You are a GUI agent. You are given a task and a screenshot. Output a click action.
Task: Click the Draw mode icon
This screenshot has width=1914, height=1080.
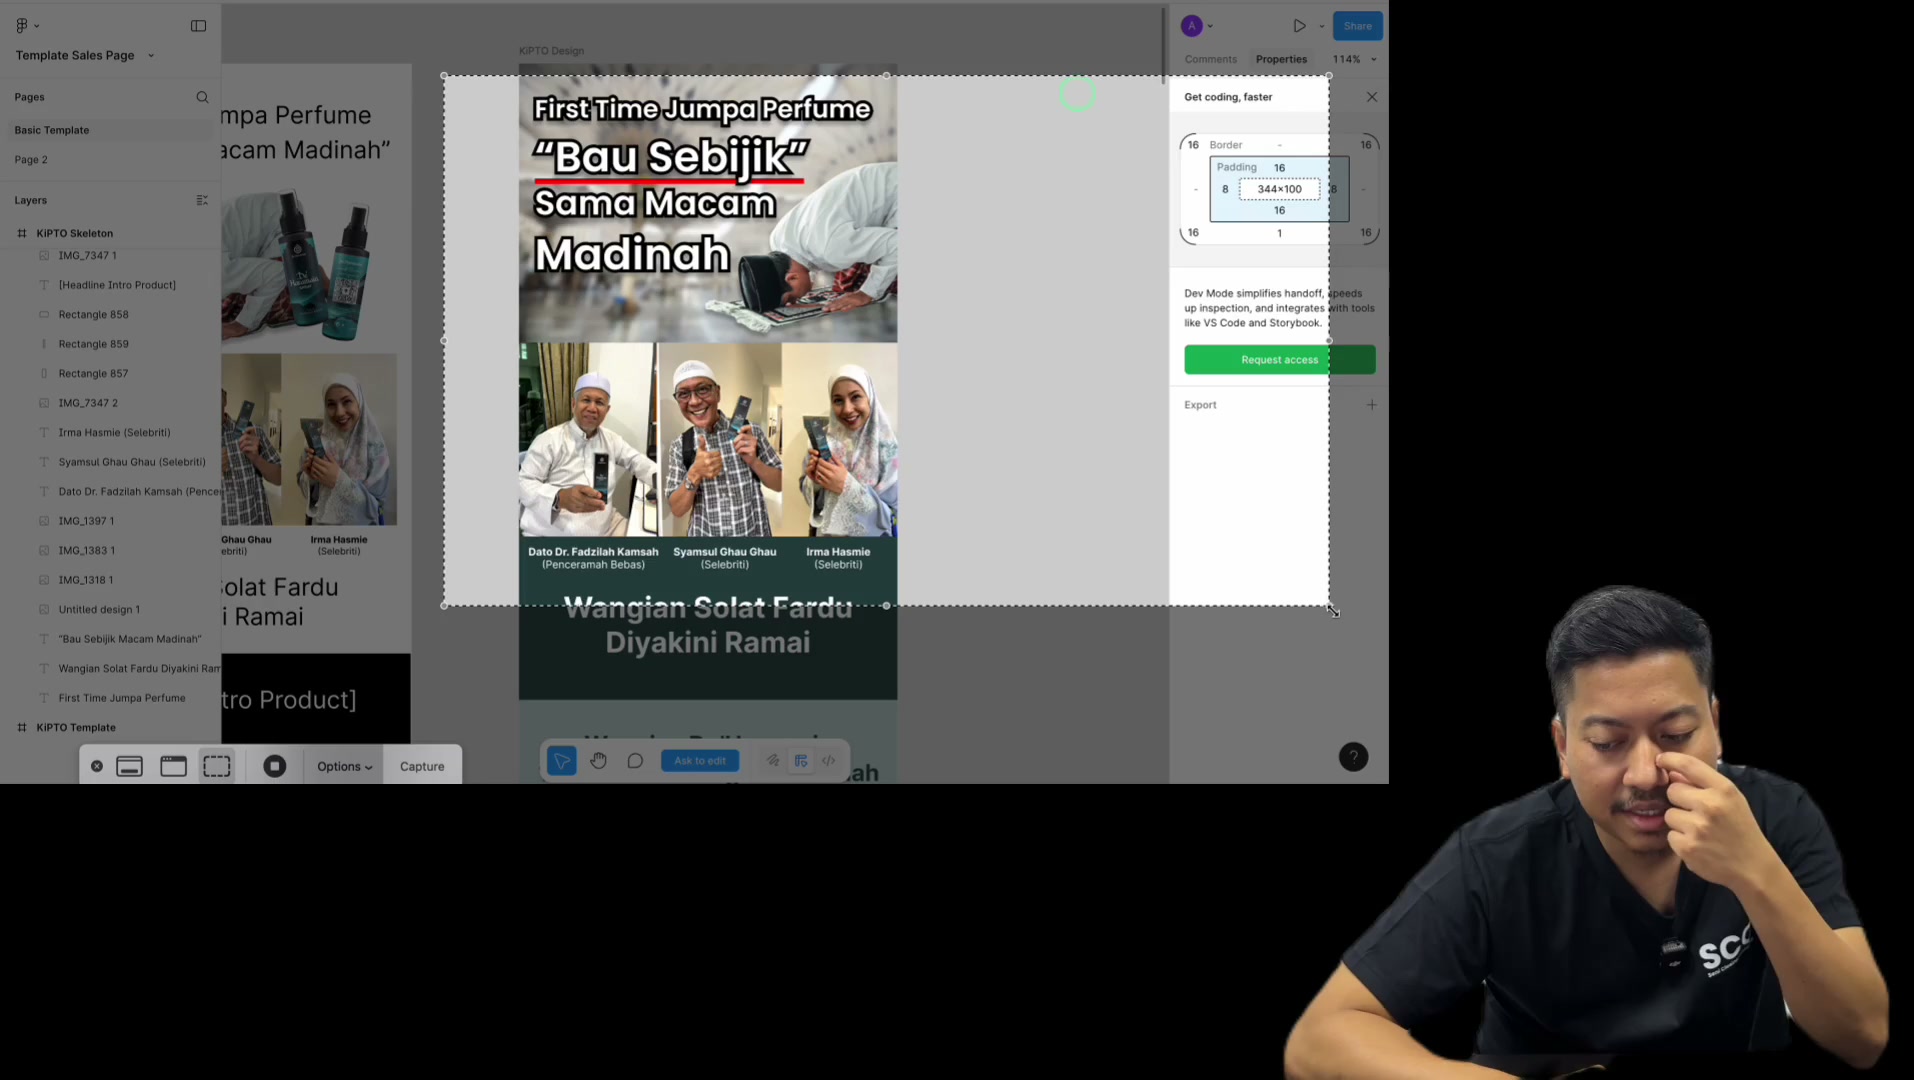tap(773, 761)
